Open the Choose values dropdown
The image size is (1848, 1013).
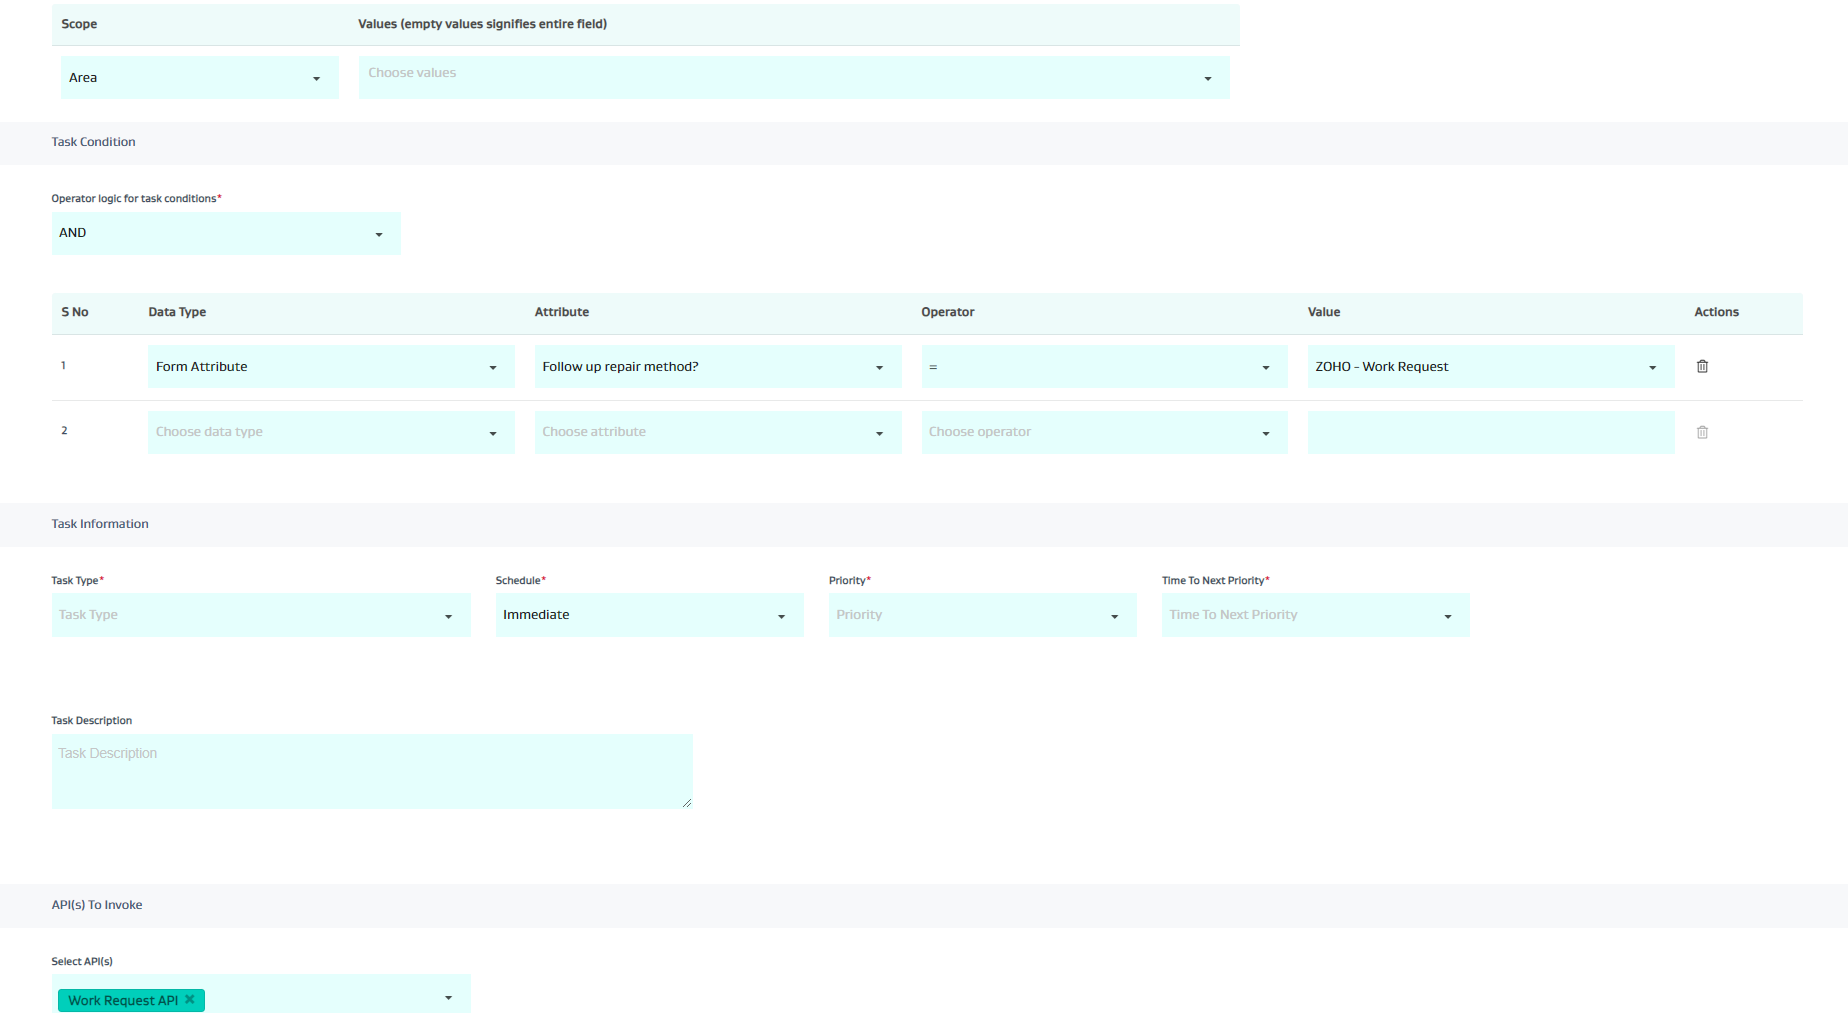pos(793,78)
